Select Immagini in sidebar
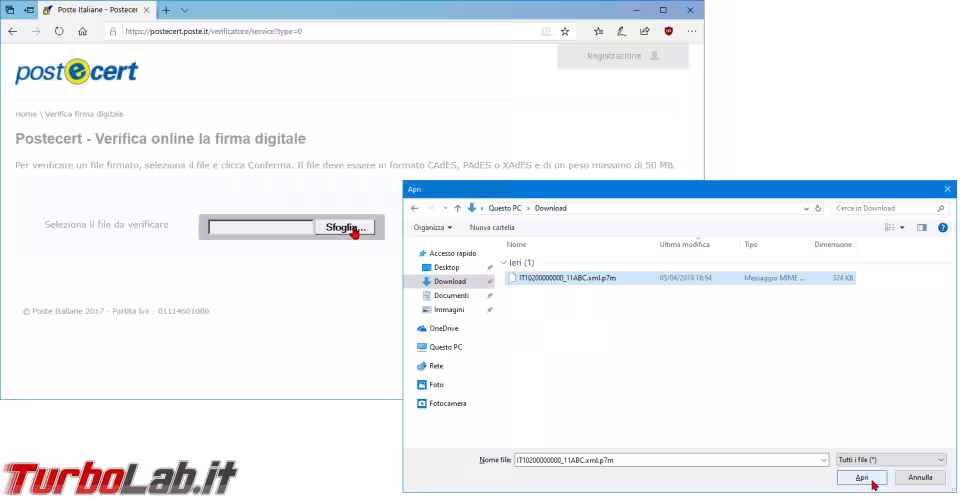This screenshot has width=960, height=498. (x=449, y=309)
